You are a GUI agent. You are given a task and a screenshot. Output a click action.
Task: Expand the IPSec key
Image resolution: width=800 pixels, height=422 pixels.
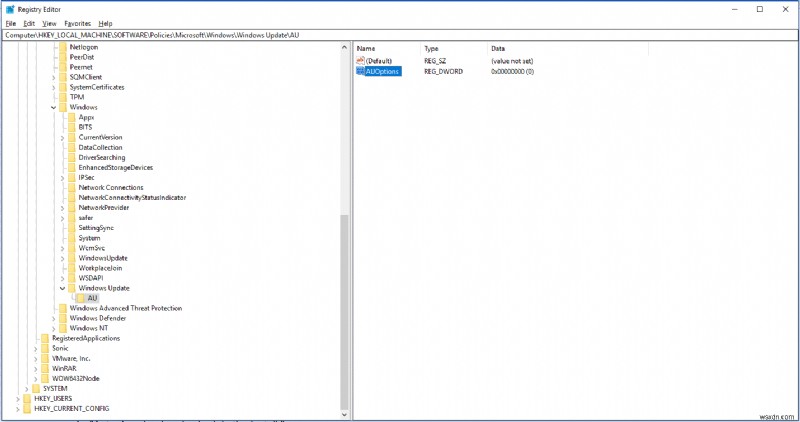tap(62, 178)
